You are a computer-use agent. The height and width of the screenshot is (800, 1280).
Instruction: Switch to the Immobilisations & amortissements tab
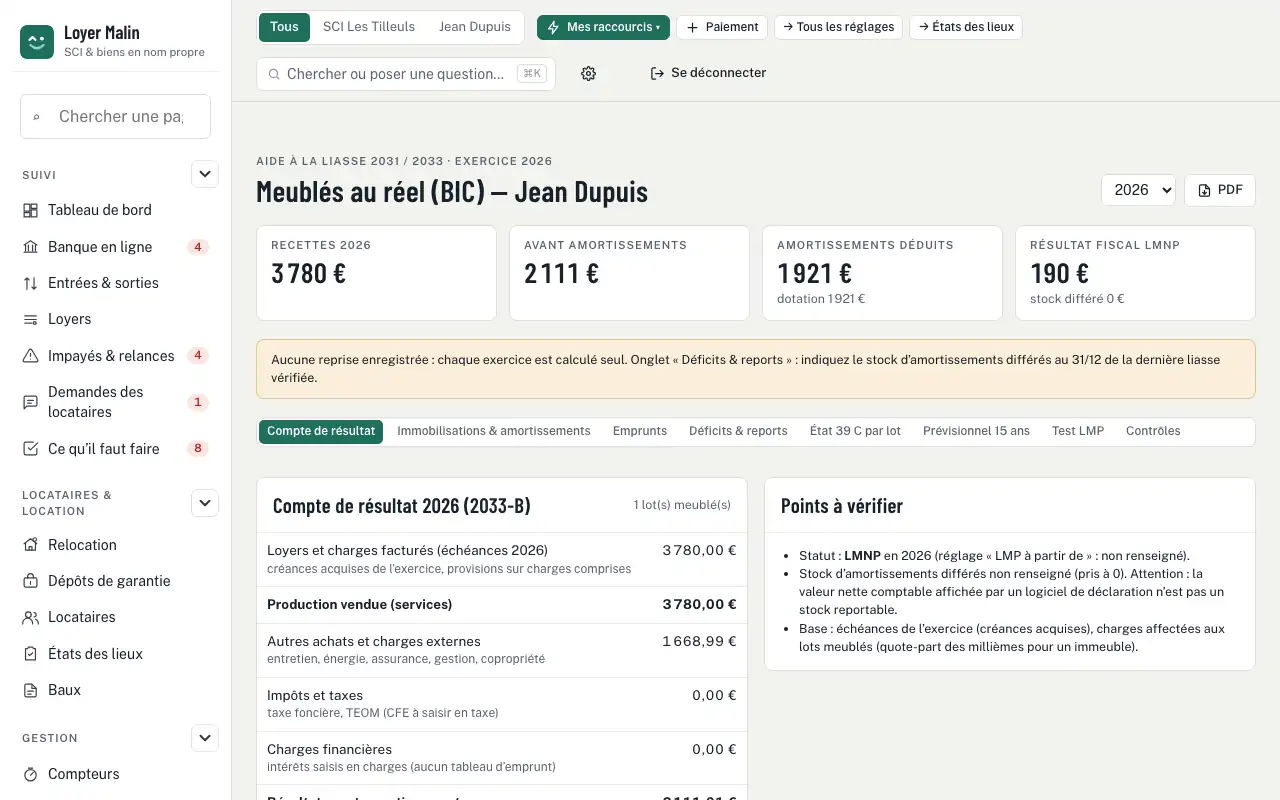(x=494, y=431)
